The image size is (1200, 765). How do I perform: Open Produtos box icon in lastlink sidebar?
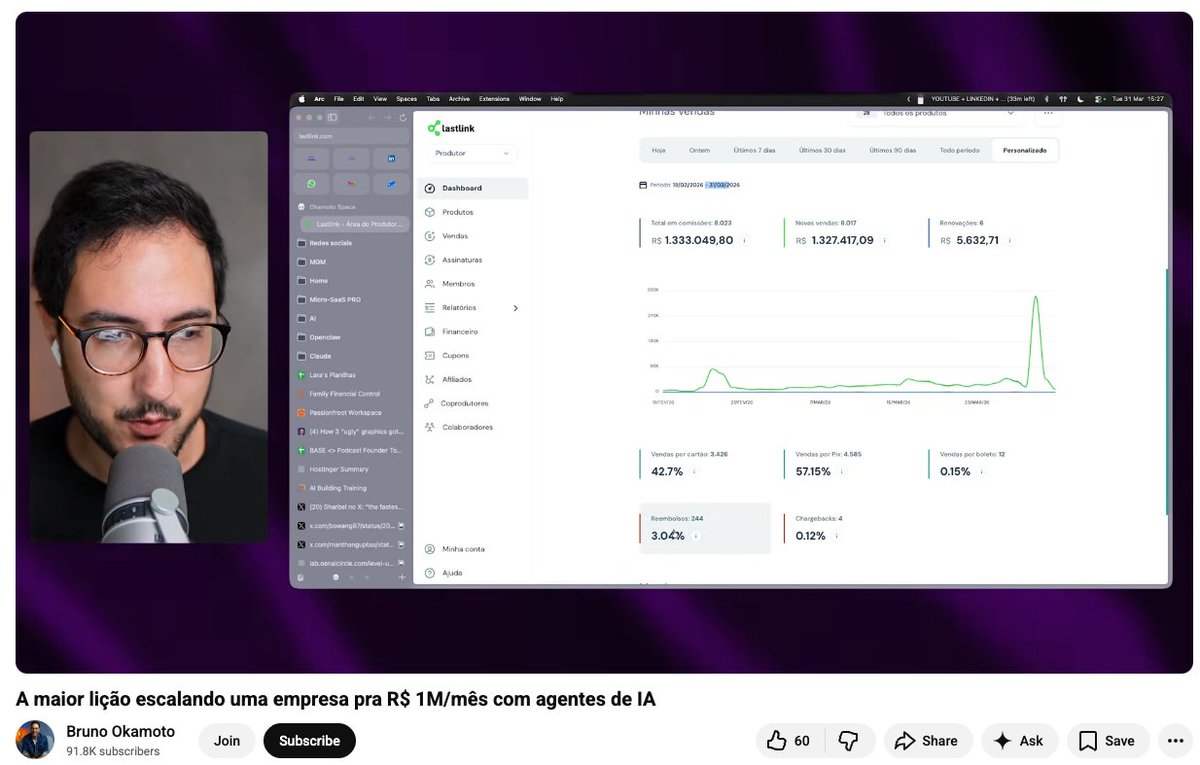(430, 212)
